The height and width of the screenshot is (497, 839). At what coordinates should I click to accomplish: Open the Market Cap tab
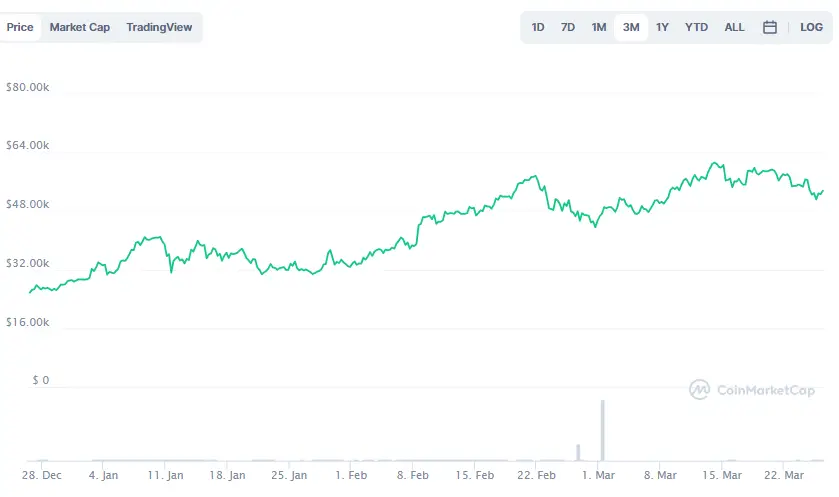click(x=80, y=27)
